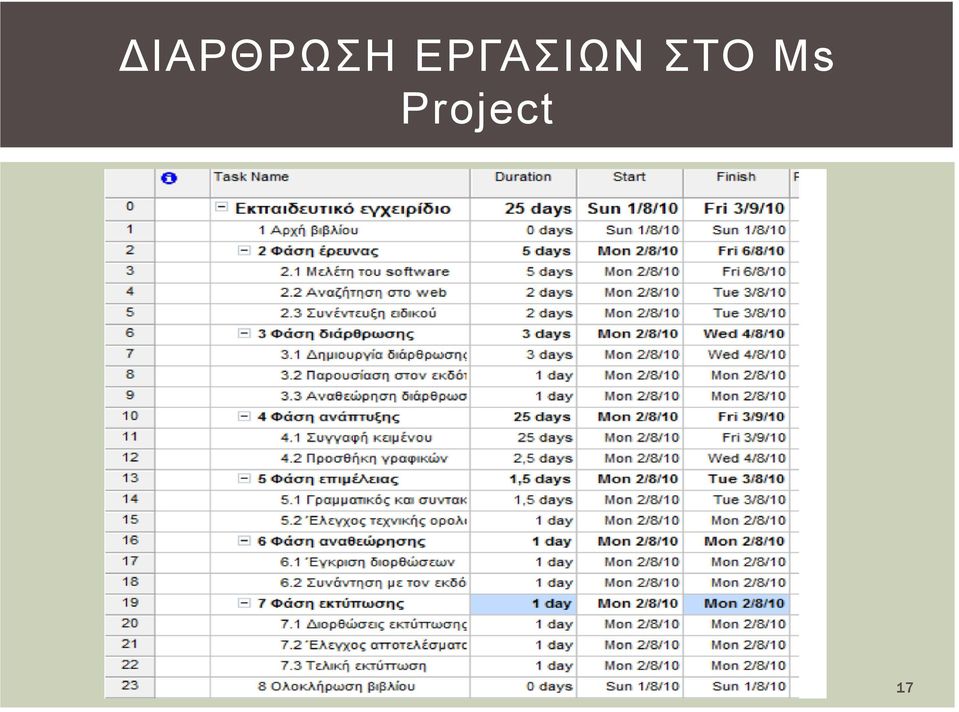The image size is (959, 712).
Task: Collapse the 5 Φάση επιμέλειας group
Action: click(x=244, y=478)
